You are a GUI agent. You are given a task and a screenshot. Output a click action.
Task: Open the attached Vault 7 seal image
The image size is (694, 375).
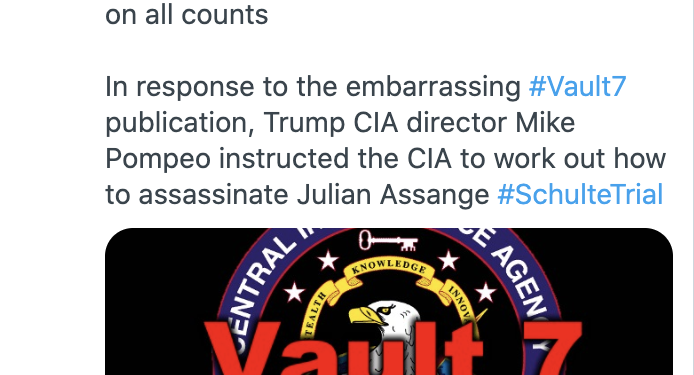(389, 302)
